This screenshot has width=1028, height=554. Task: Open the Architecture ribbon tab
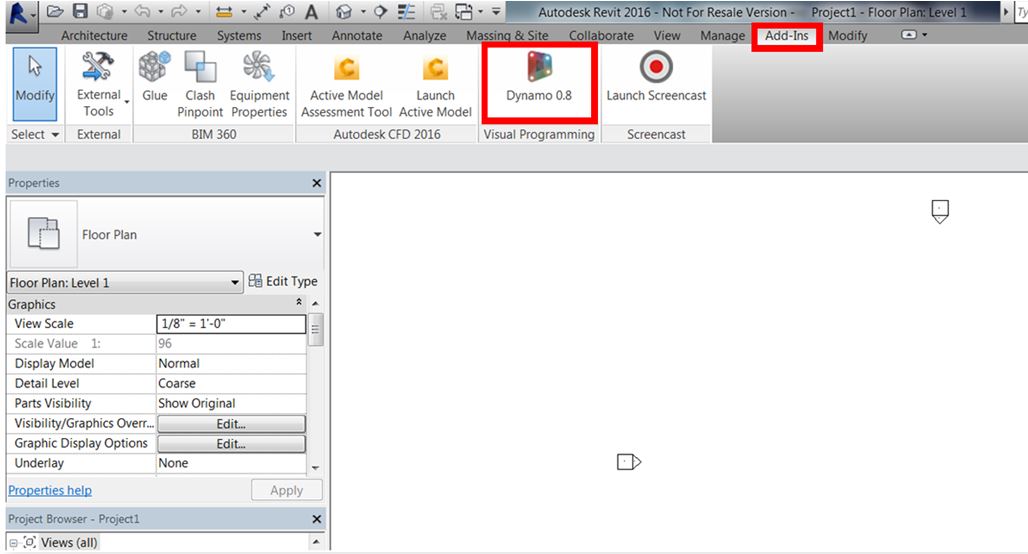[x=94, y=35]
